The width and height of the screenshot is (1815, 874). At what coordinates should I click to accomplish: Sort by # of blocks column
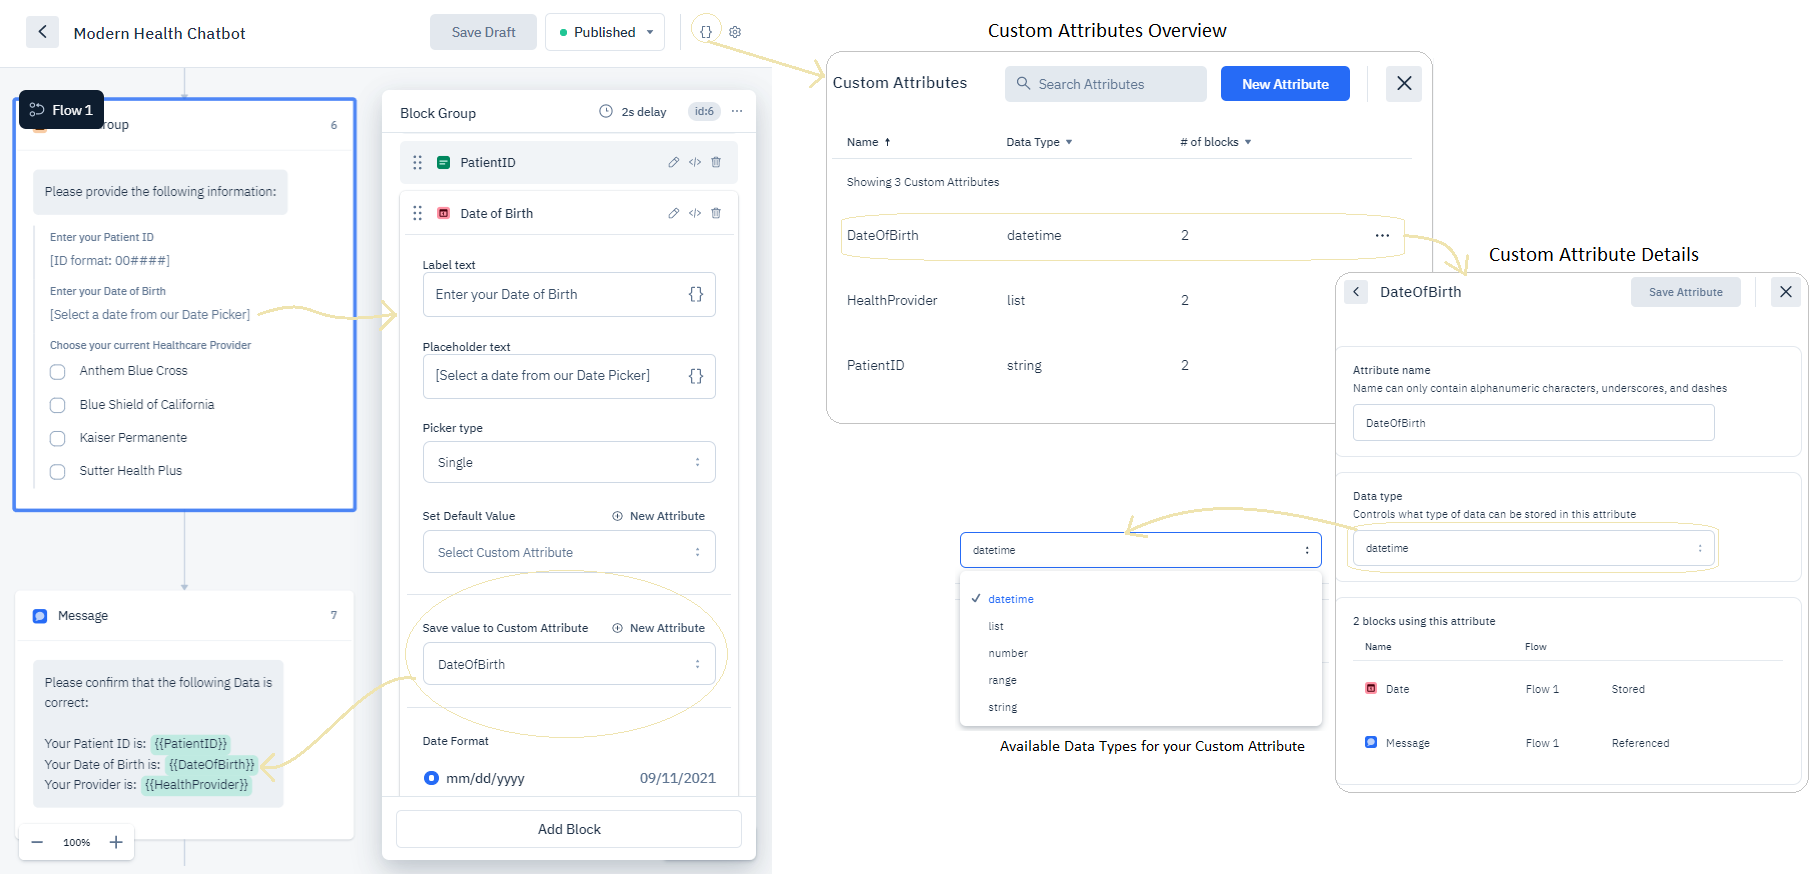click(1215, 142)
